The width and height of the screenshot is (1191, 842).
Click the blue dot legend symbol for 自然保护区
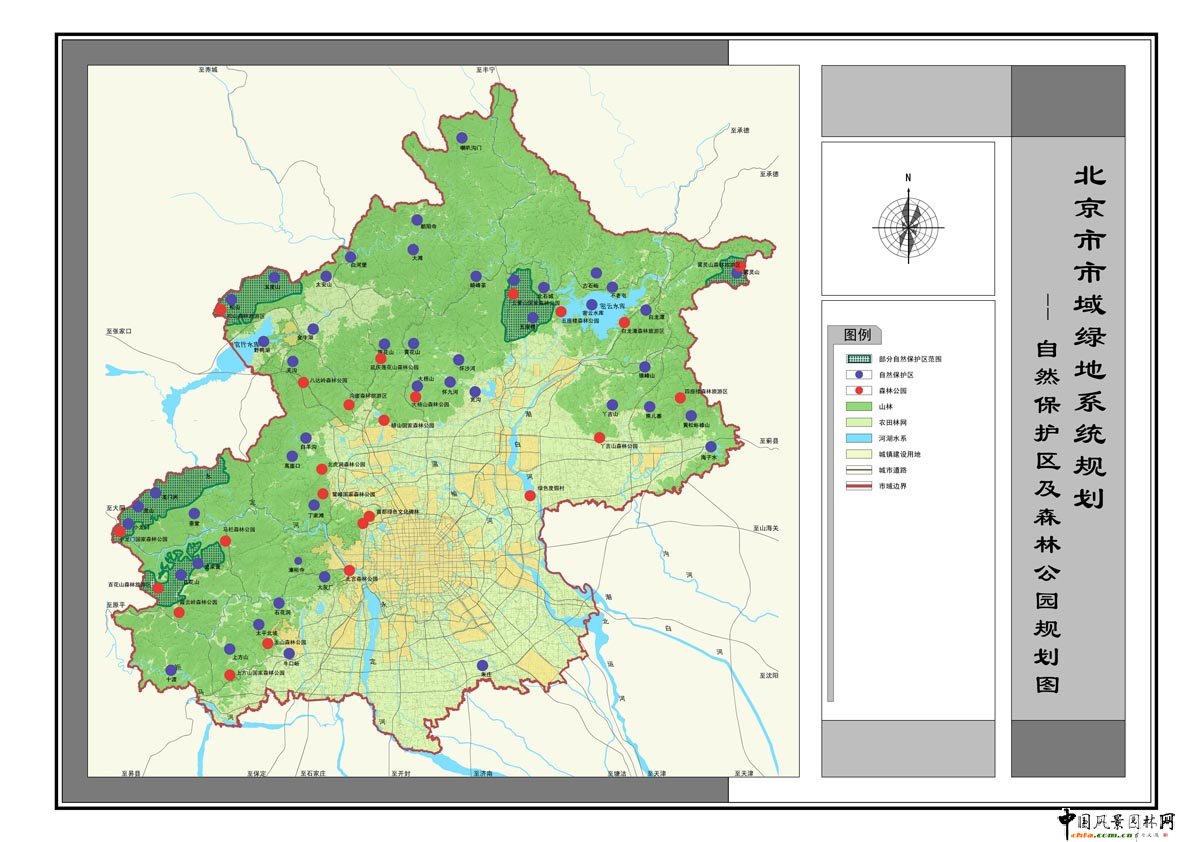[x=858, y=374]
